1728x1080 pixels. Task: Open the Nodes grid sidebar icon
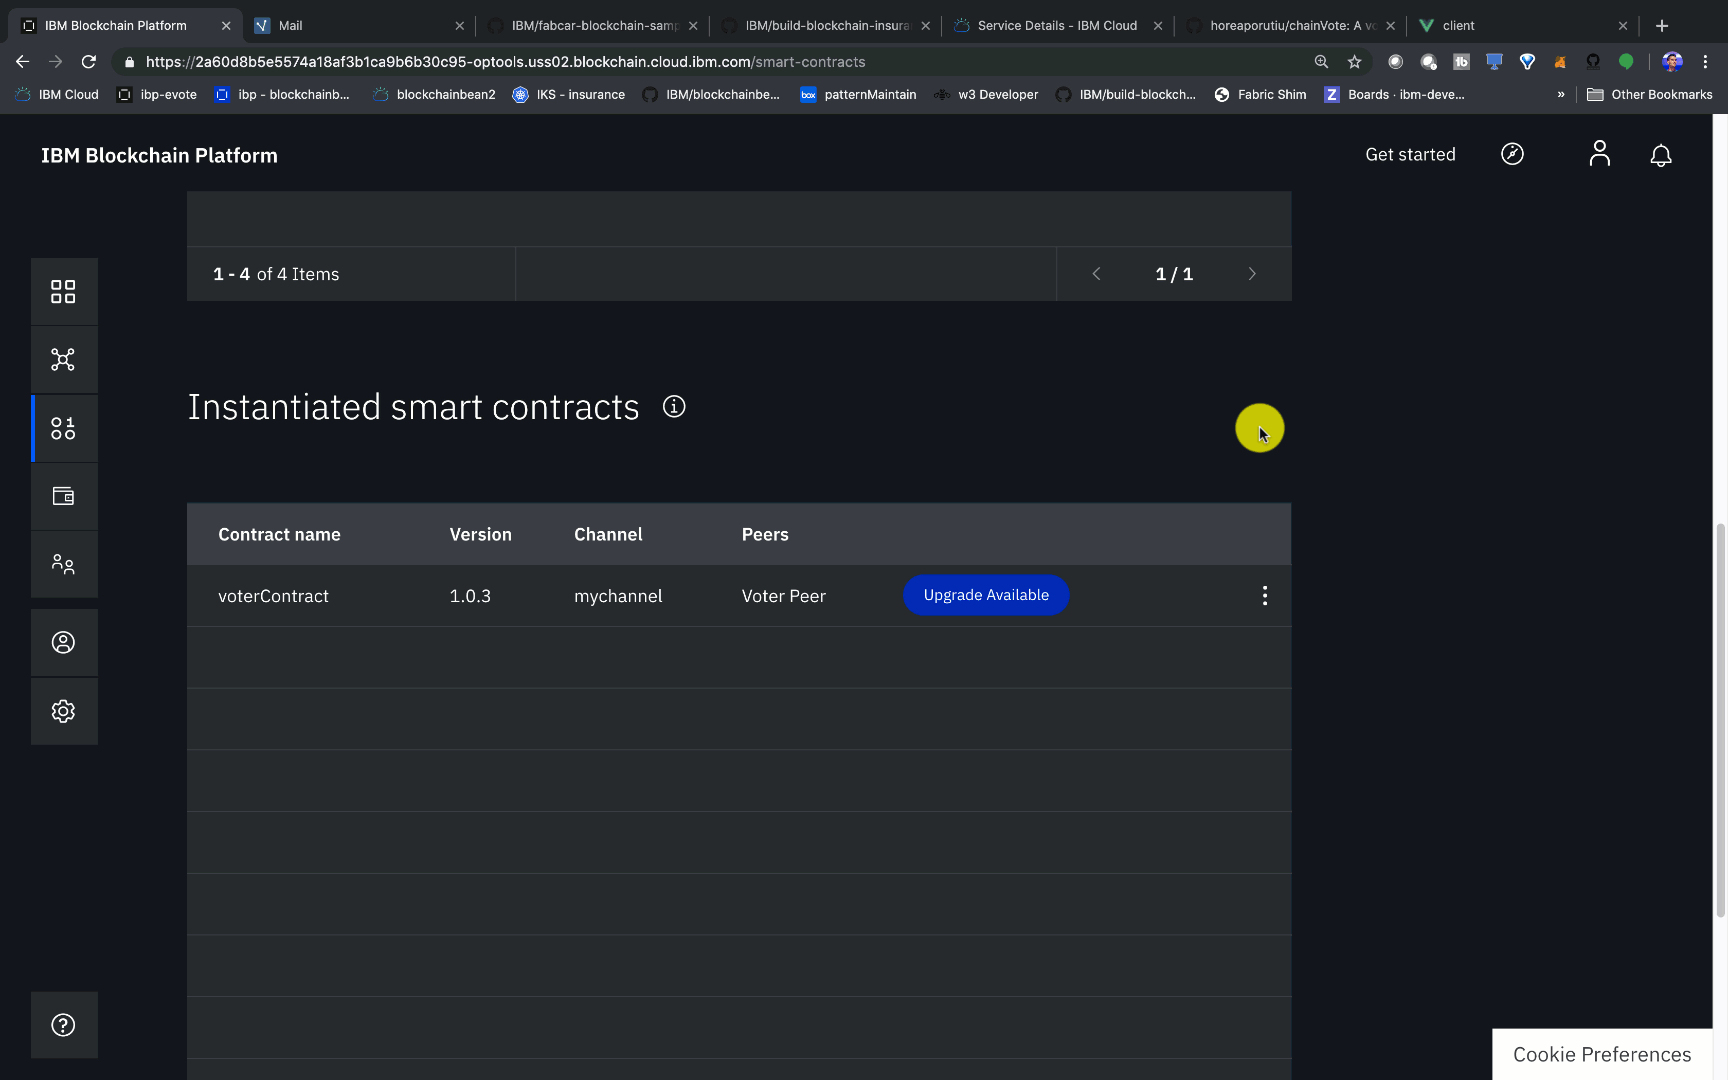point(63,291)
